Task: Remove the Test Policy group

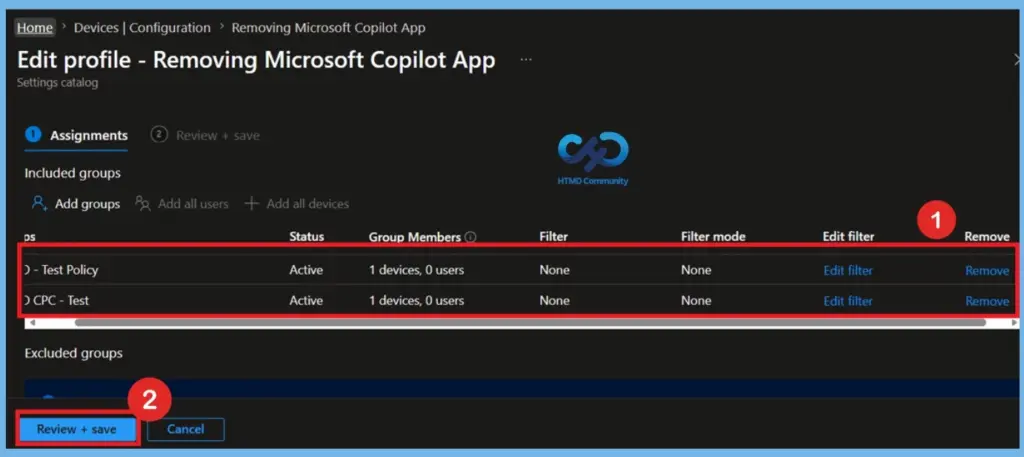Action: point(987,270)
